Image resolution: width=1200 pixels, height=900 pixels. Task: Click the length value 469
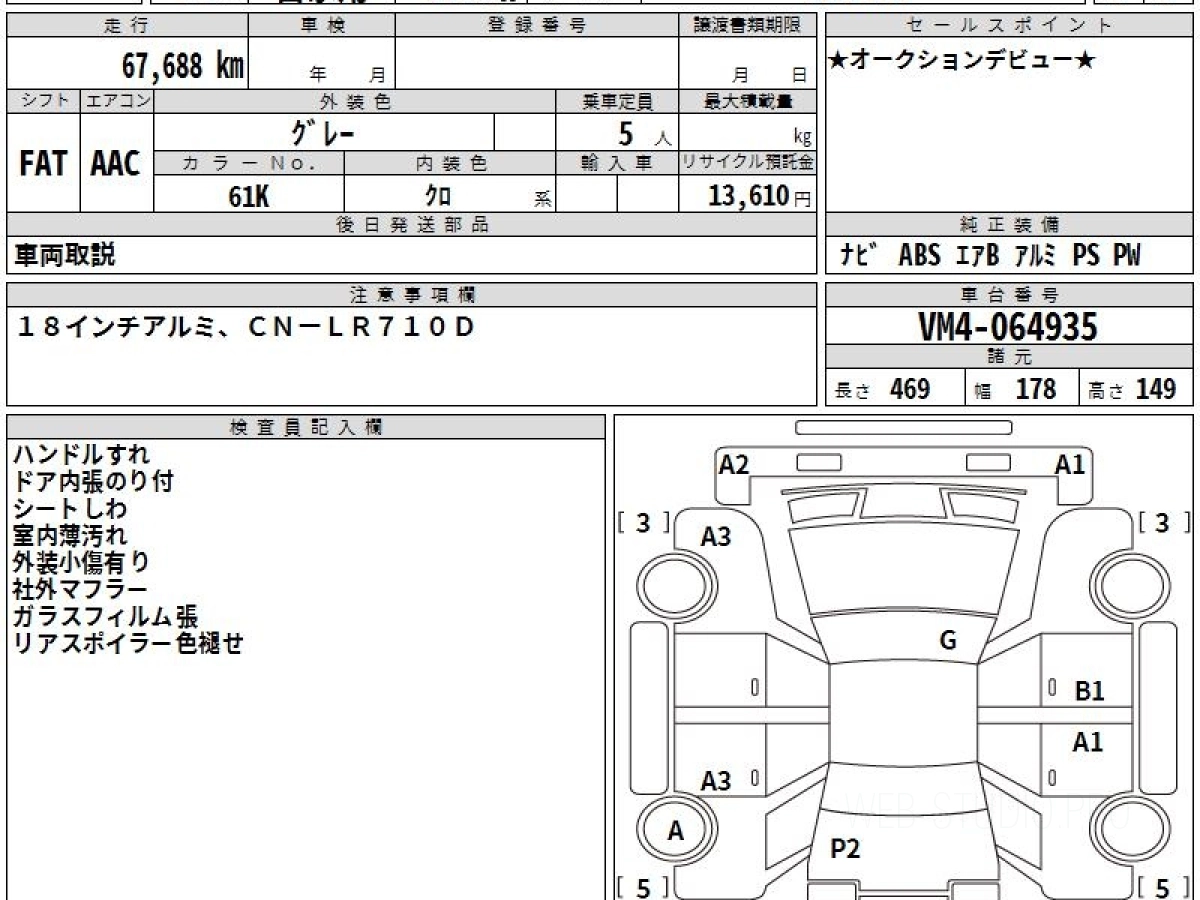pyautogui.click(x=910, y=389)
